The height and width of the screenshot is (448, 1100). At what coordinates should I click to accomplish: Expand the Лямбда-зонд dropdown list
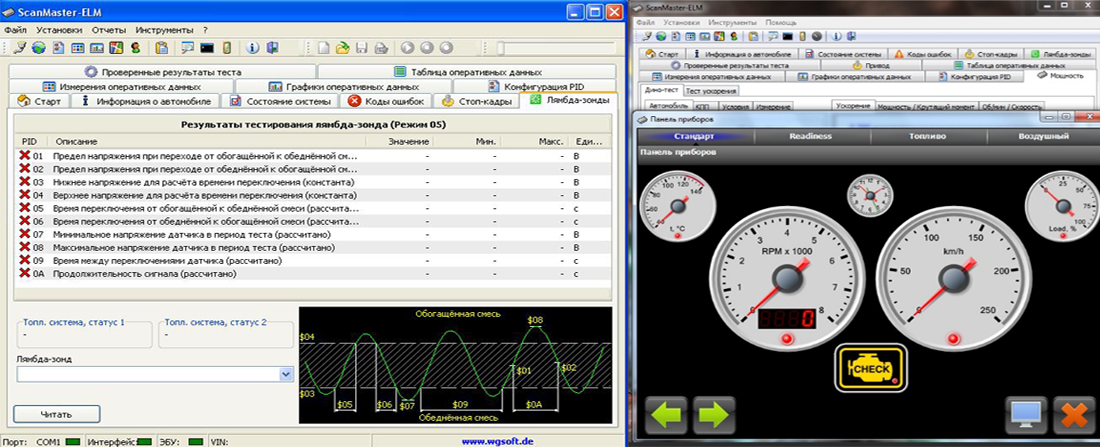pos(286,374)
